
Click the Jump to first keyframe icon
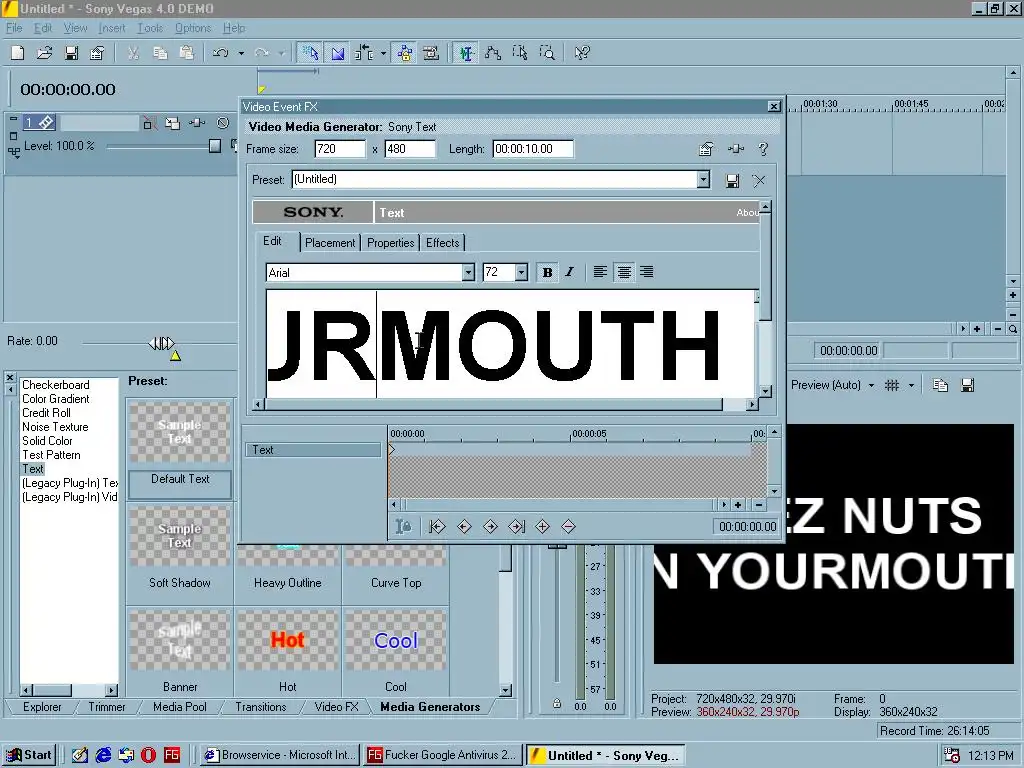coord(437,526)
